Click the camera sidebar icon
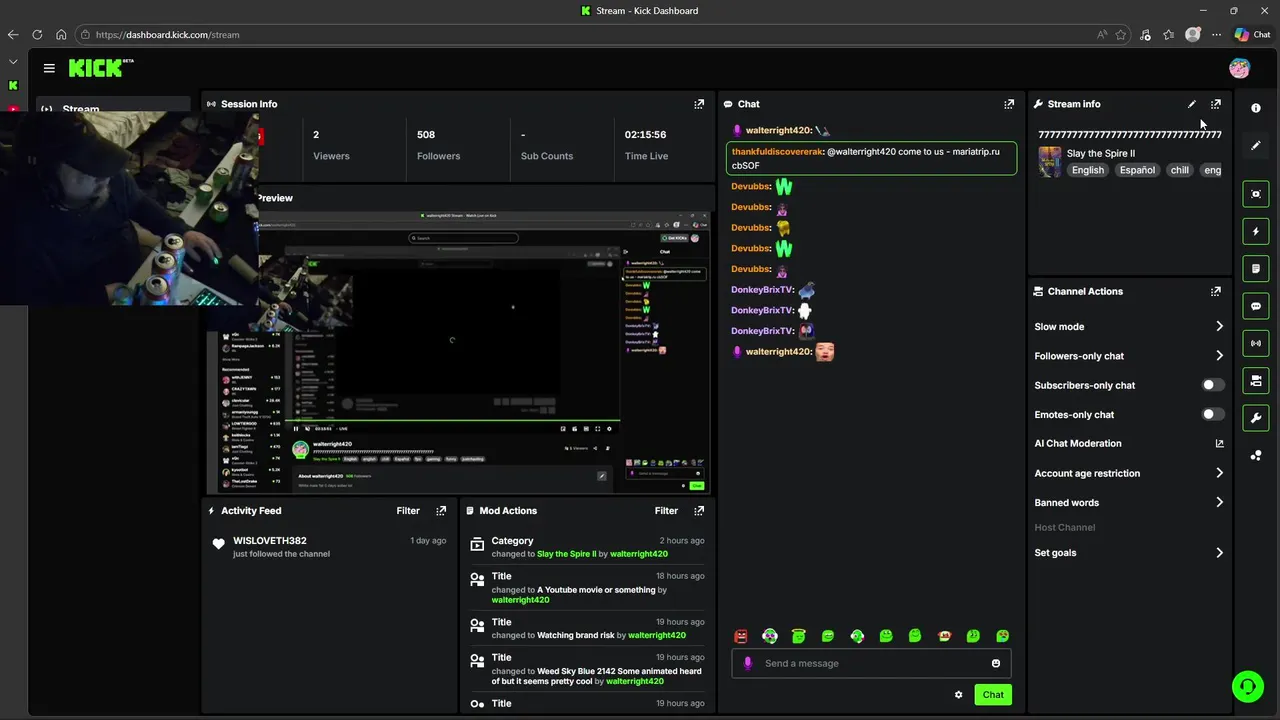 point(1256,381)
